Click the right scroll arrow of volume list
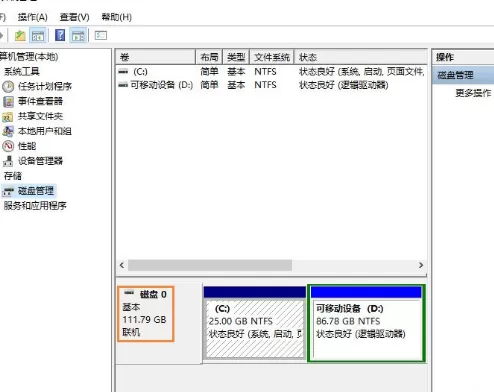 tap(421, 265)
